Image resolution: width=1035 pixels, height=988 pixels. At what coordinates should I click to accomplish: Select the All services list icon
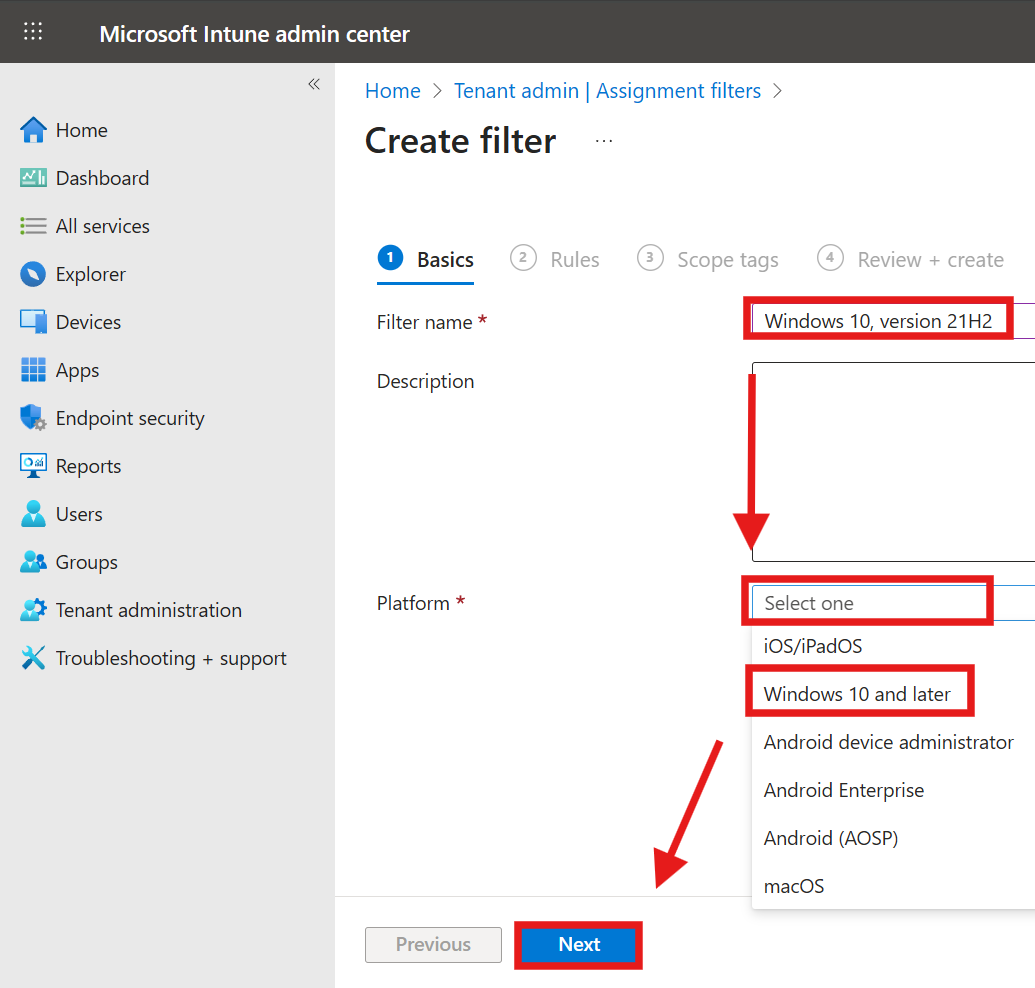[33, 226]
